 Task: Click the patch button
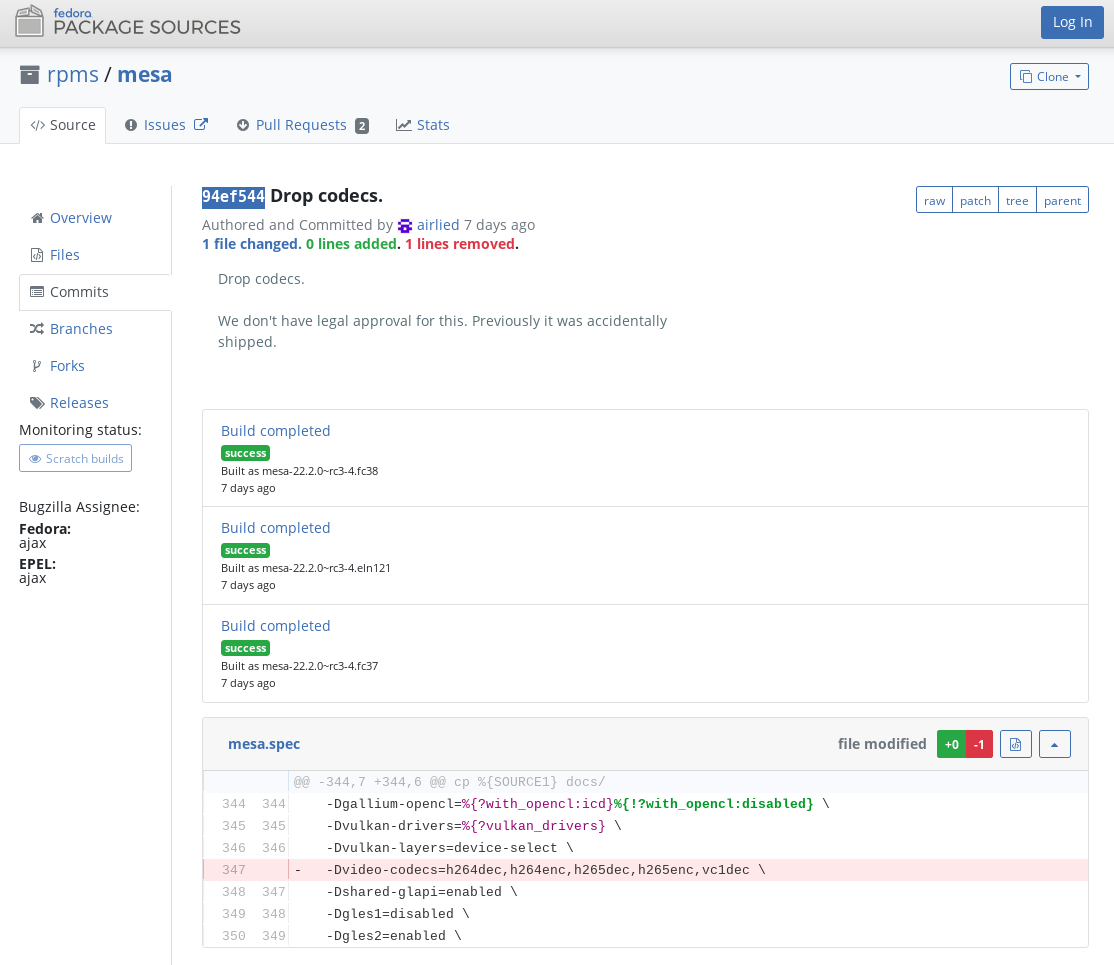pyautogui.click(x=975, y=200)
